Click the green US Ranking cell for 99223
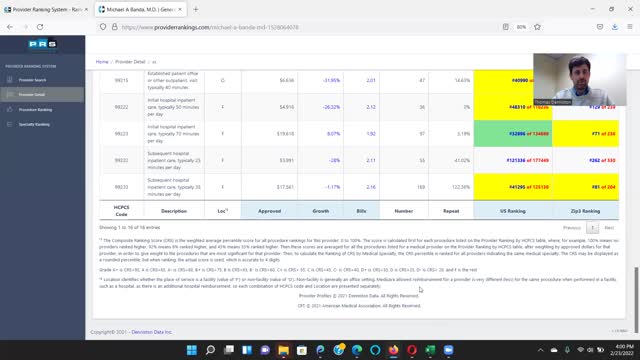Screen dimensions: 640x360 pyautogui.click(x=513, y=133)
